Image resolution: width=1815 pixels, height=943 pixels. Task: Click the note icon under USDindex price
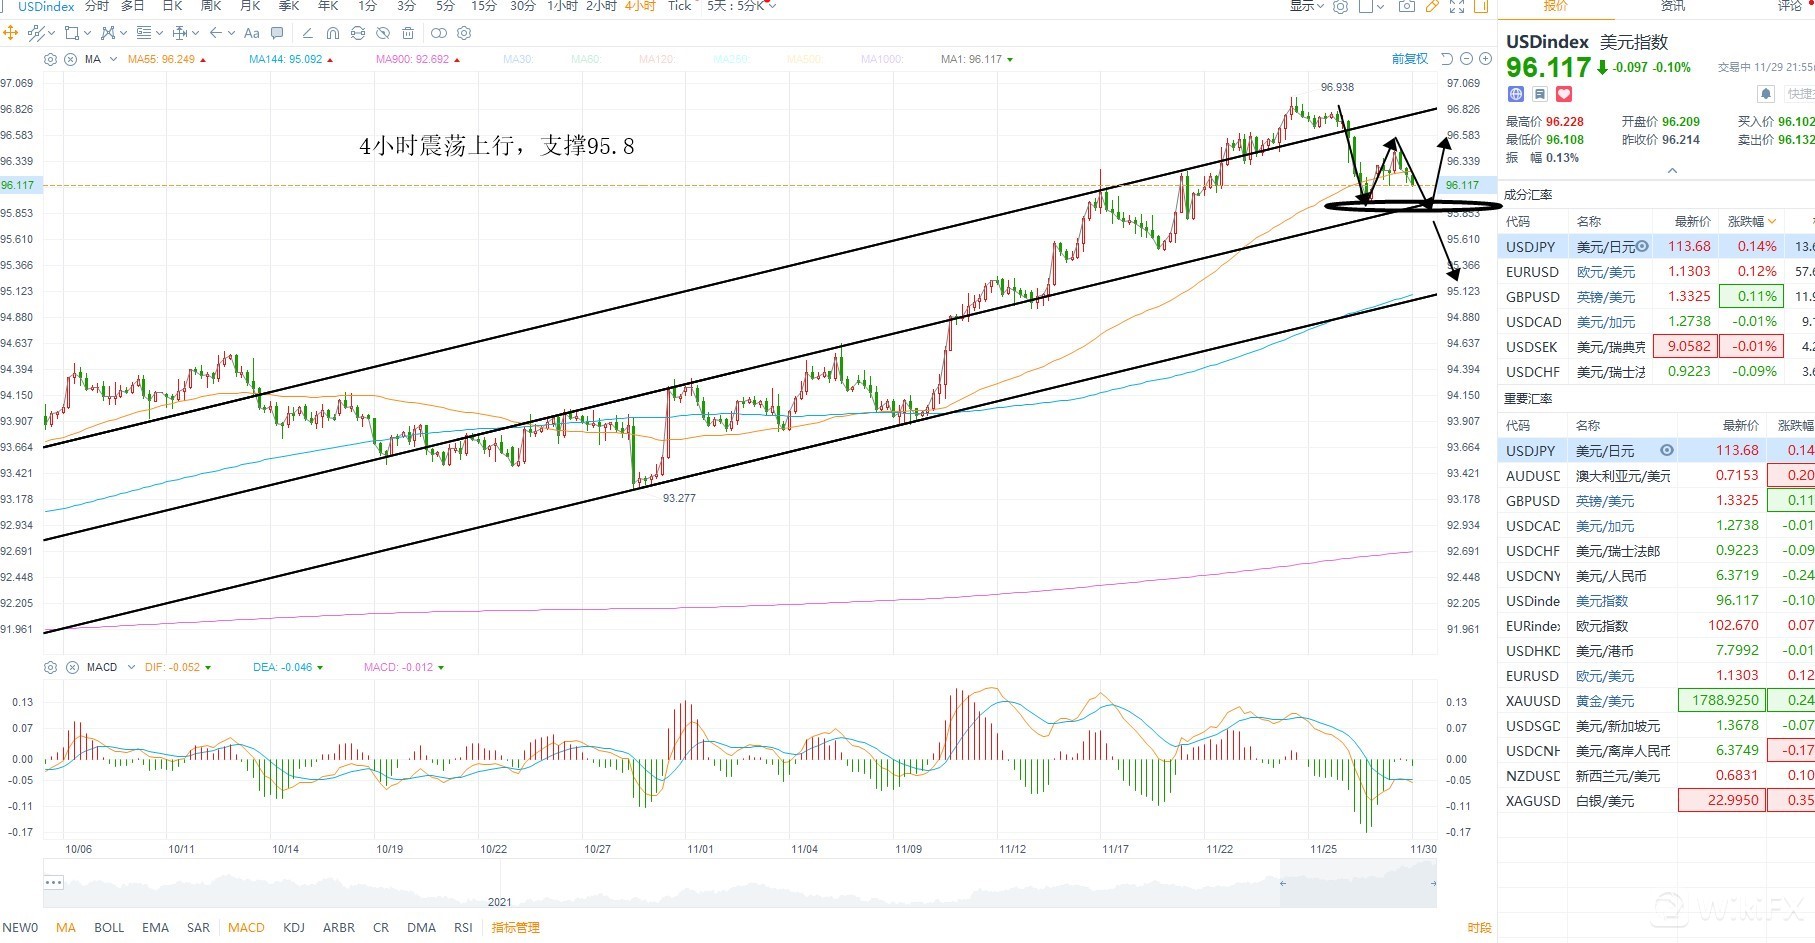click(x=1540, y=94)
